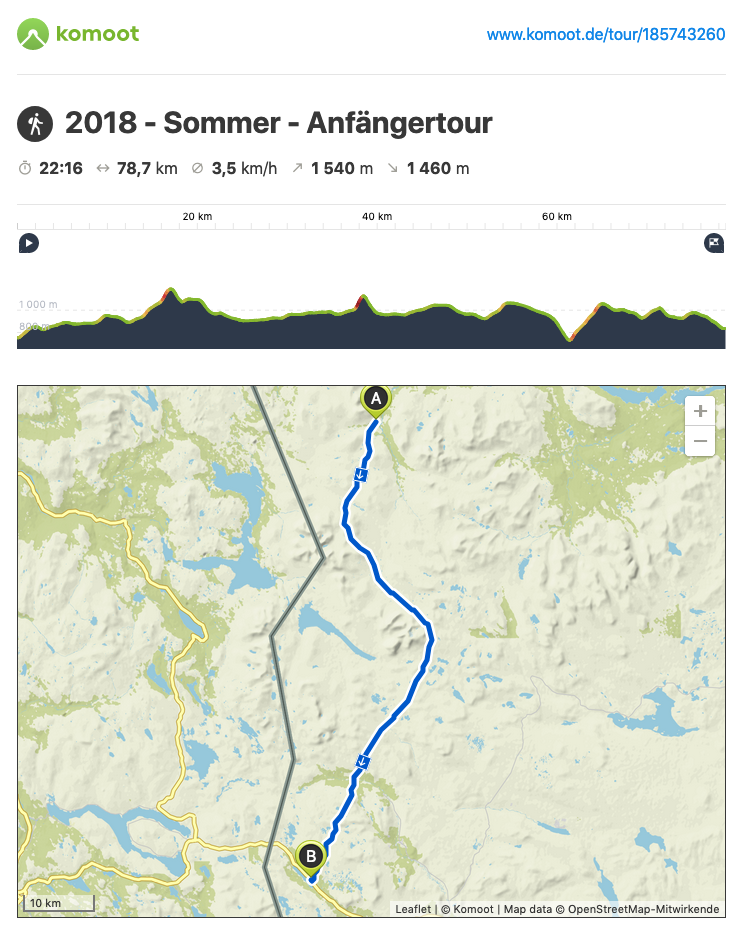
Task: Click the lower route direction arrow
Action: [x=362, y=761]
